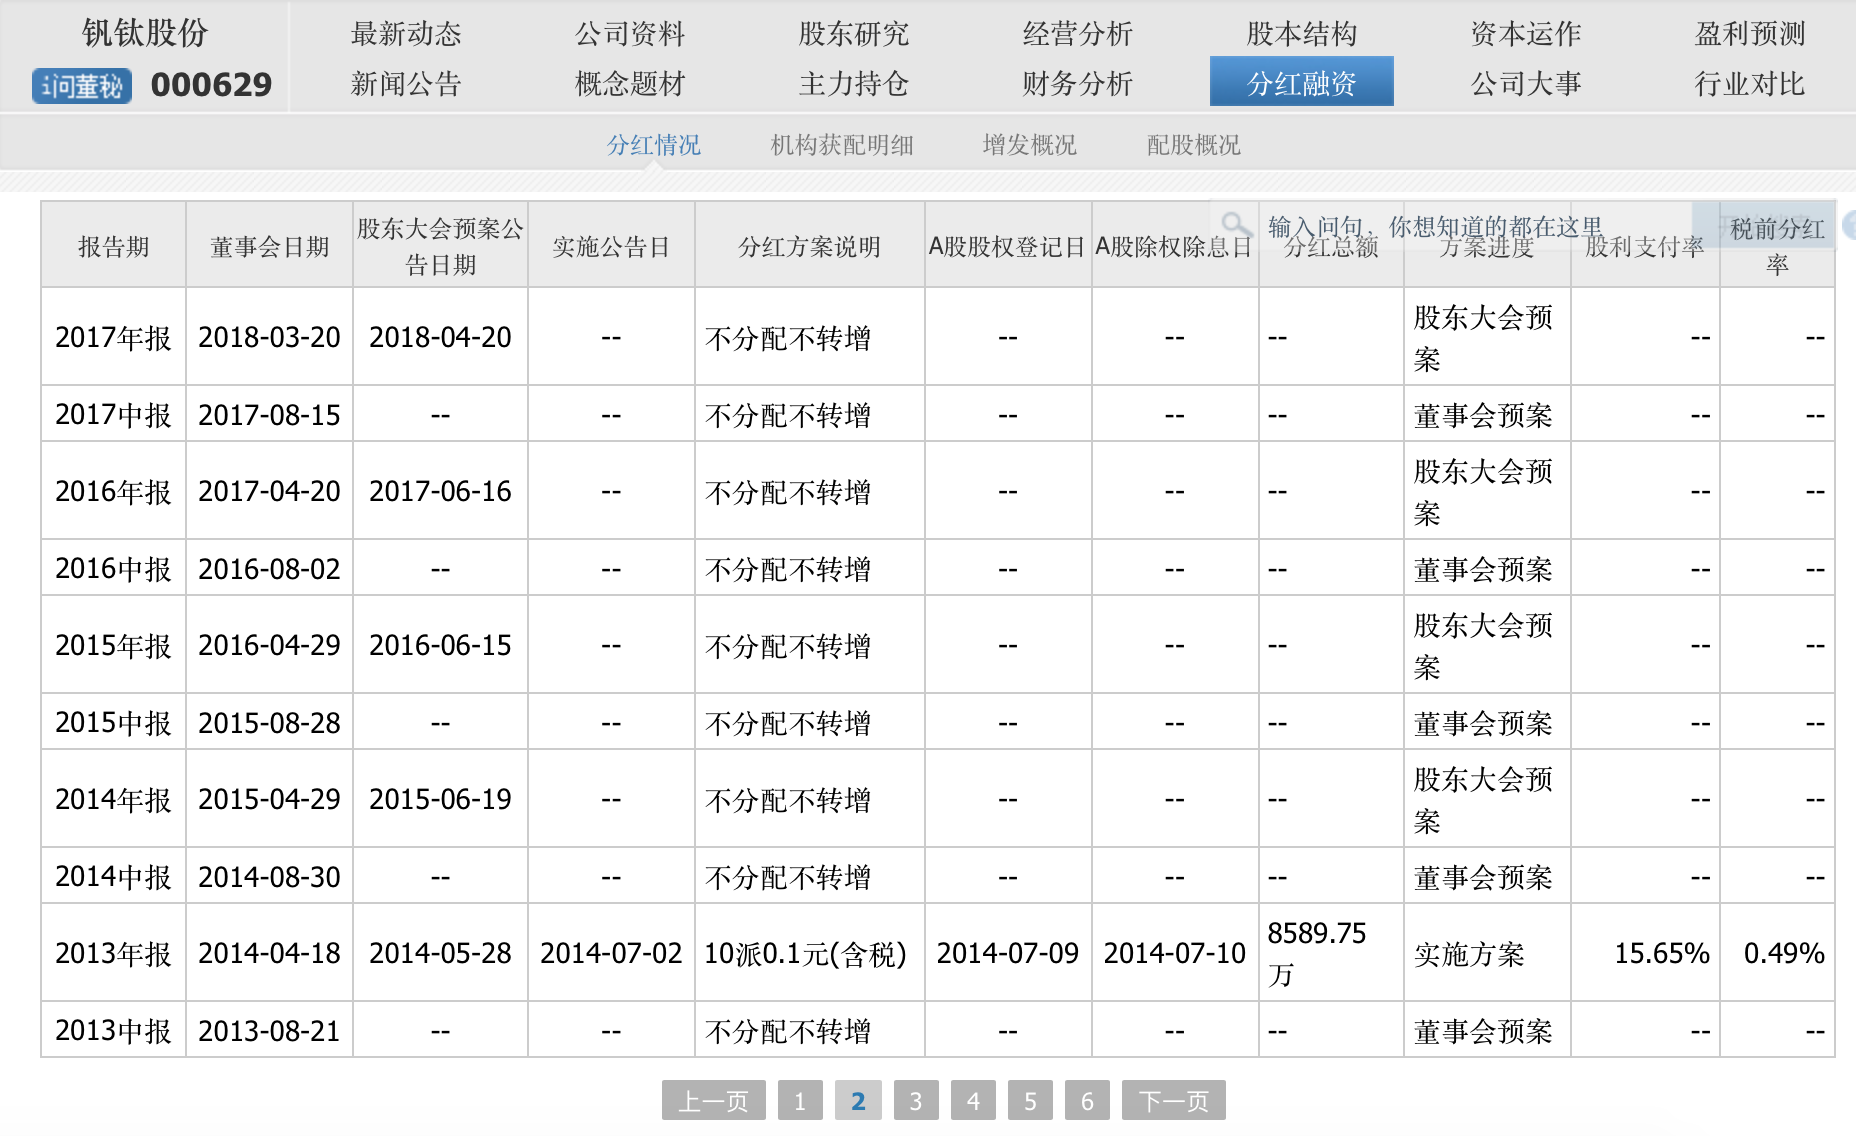Select the 2014年报 row label
This screenshot has height=1136, width=1856.
click(113, 799)
